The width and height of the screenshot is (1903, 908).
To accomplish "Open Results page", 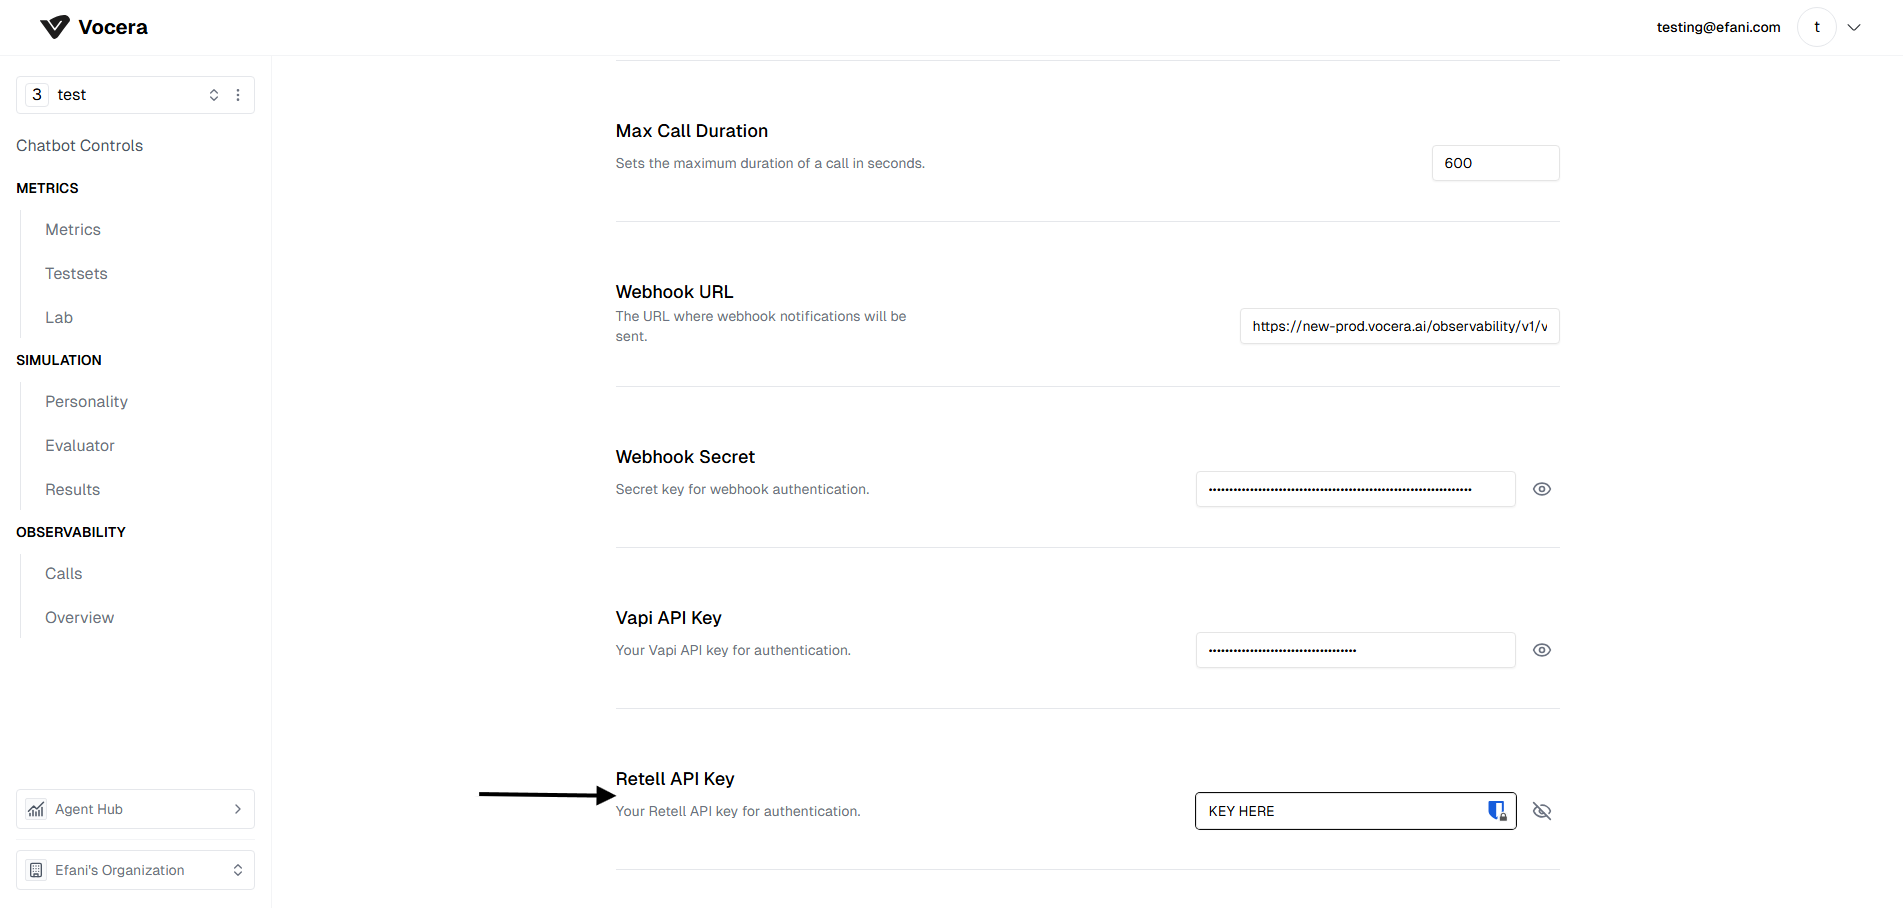I will point(73,490).
